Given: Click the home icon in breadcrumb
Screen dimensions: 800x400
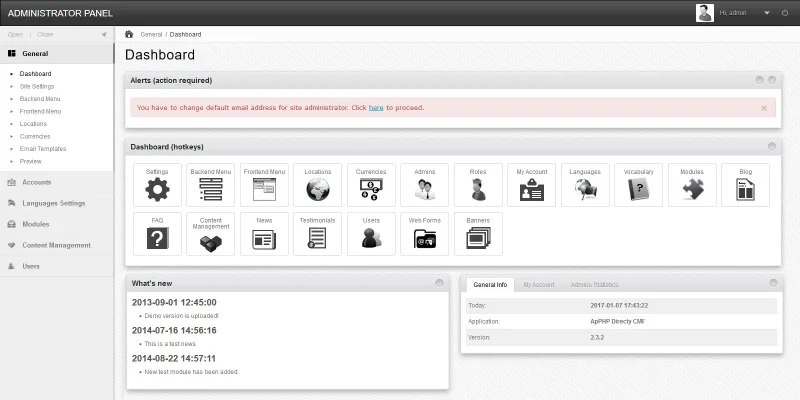Looking at the screenshot, I should point(129,34).
